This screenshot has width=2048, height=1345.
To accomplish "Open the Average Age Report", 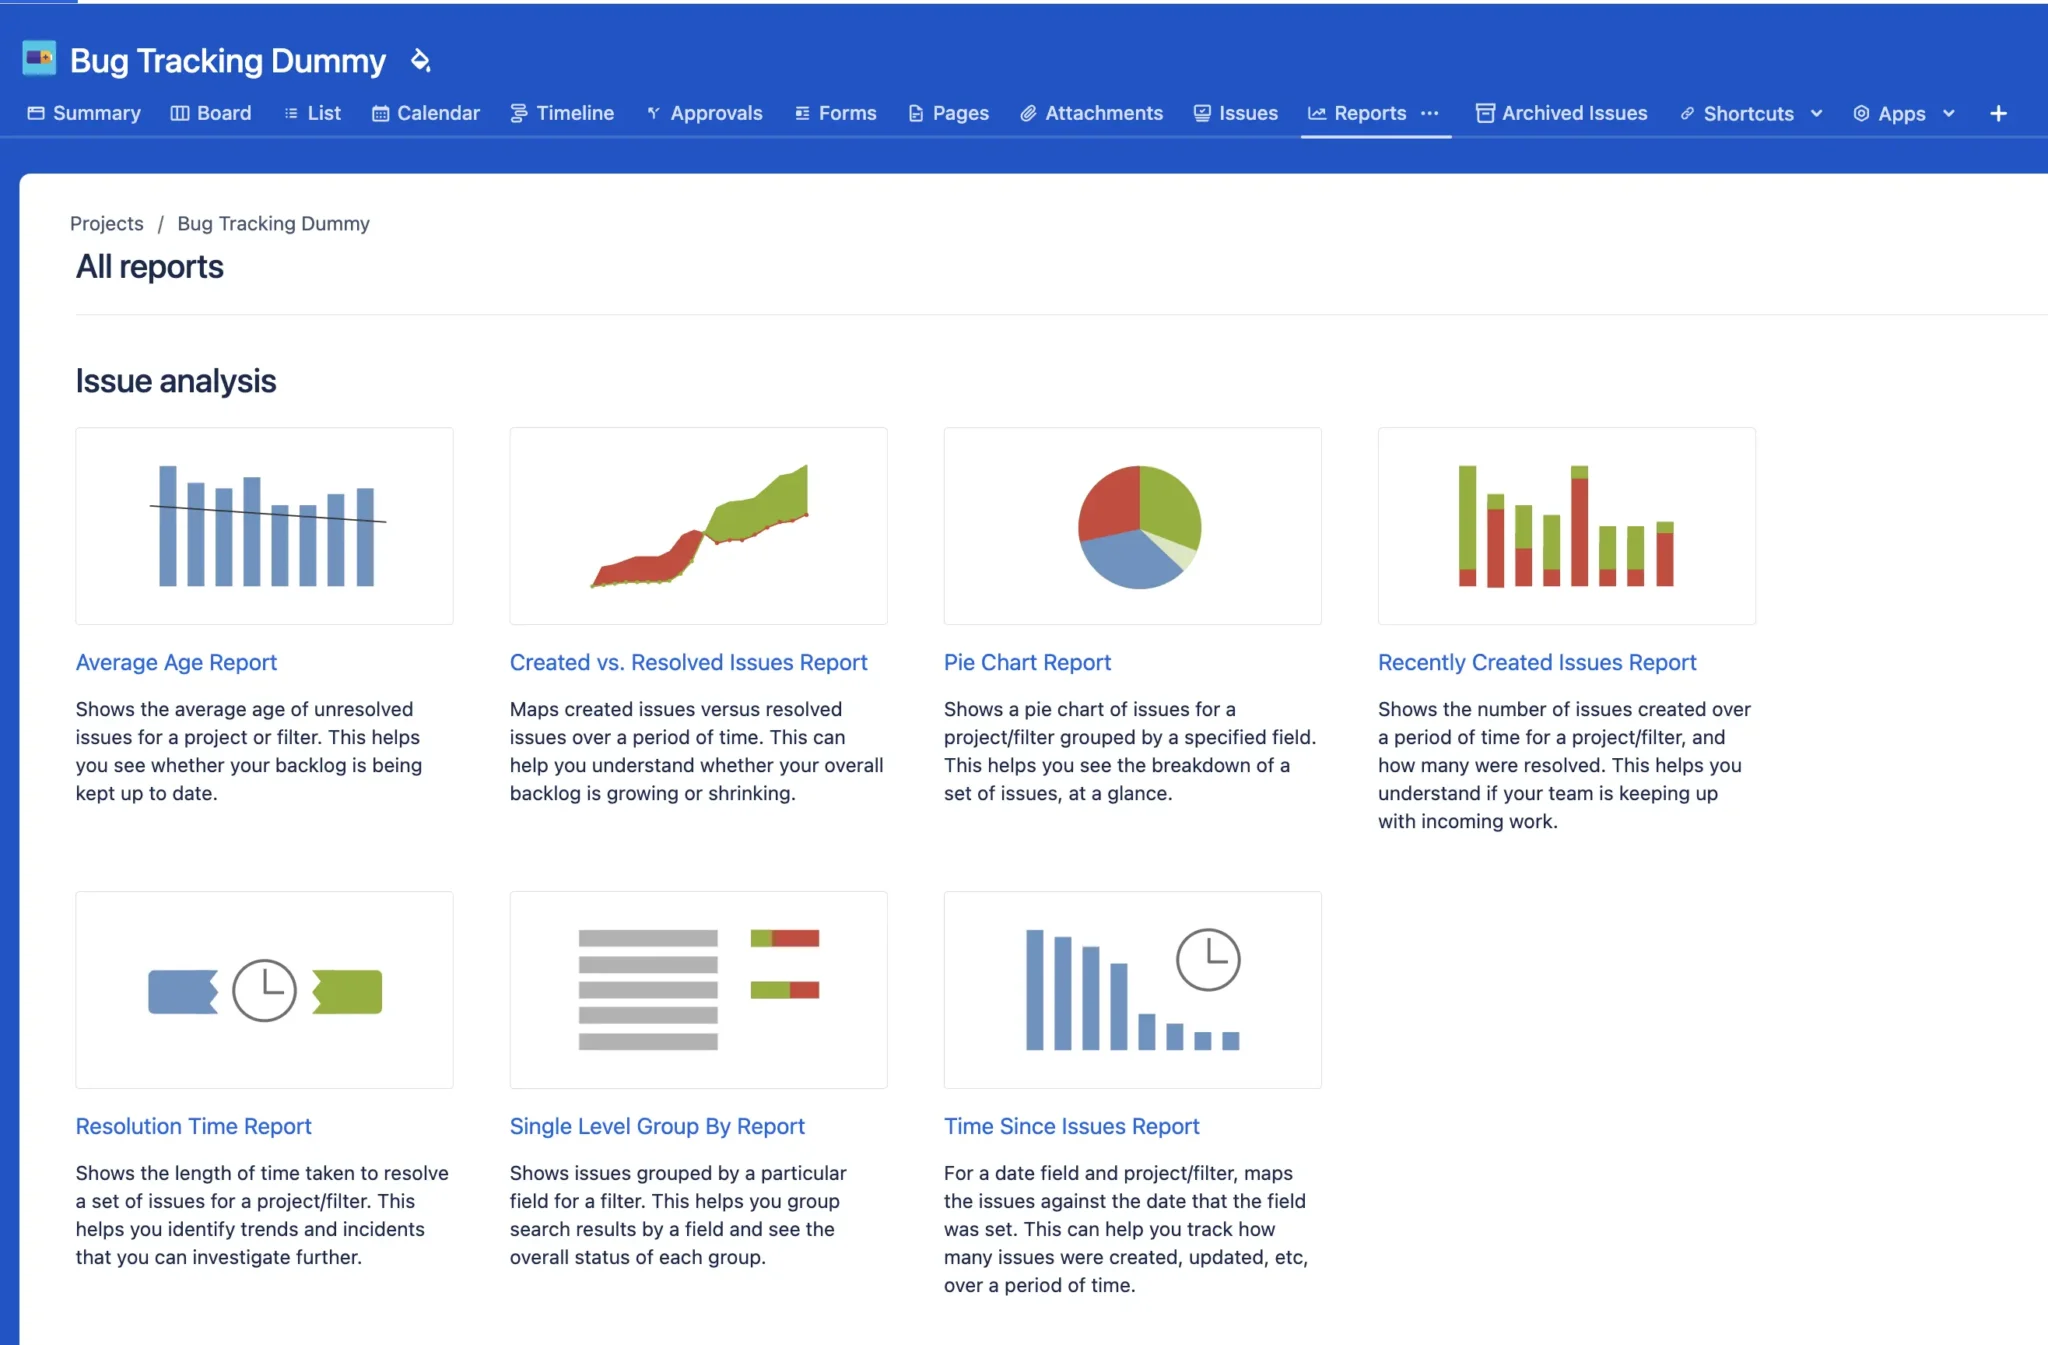I will [176, 660].
